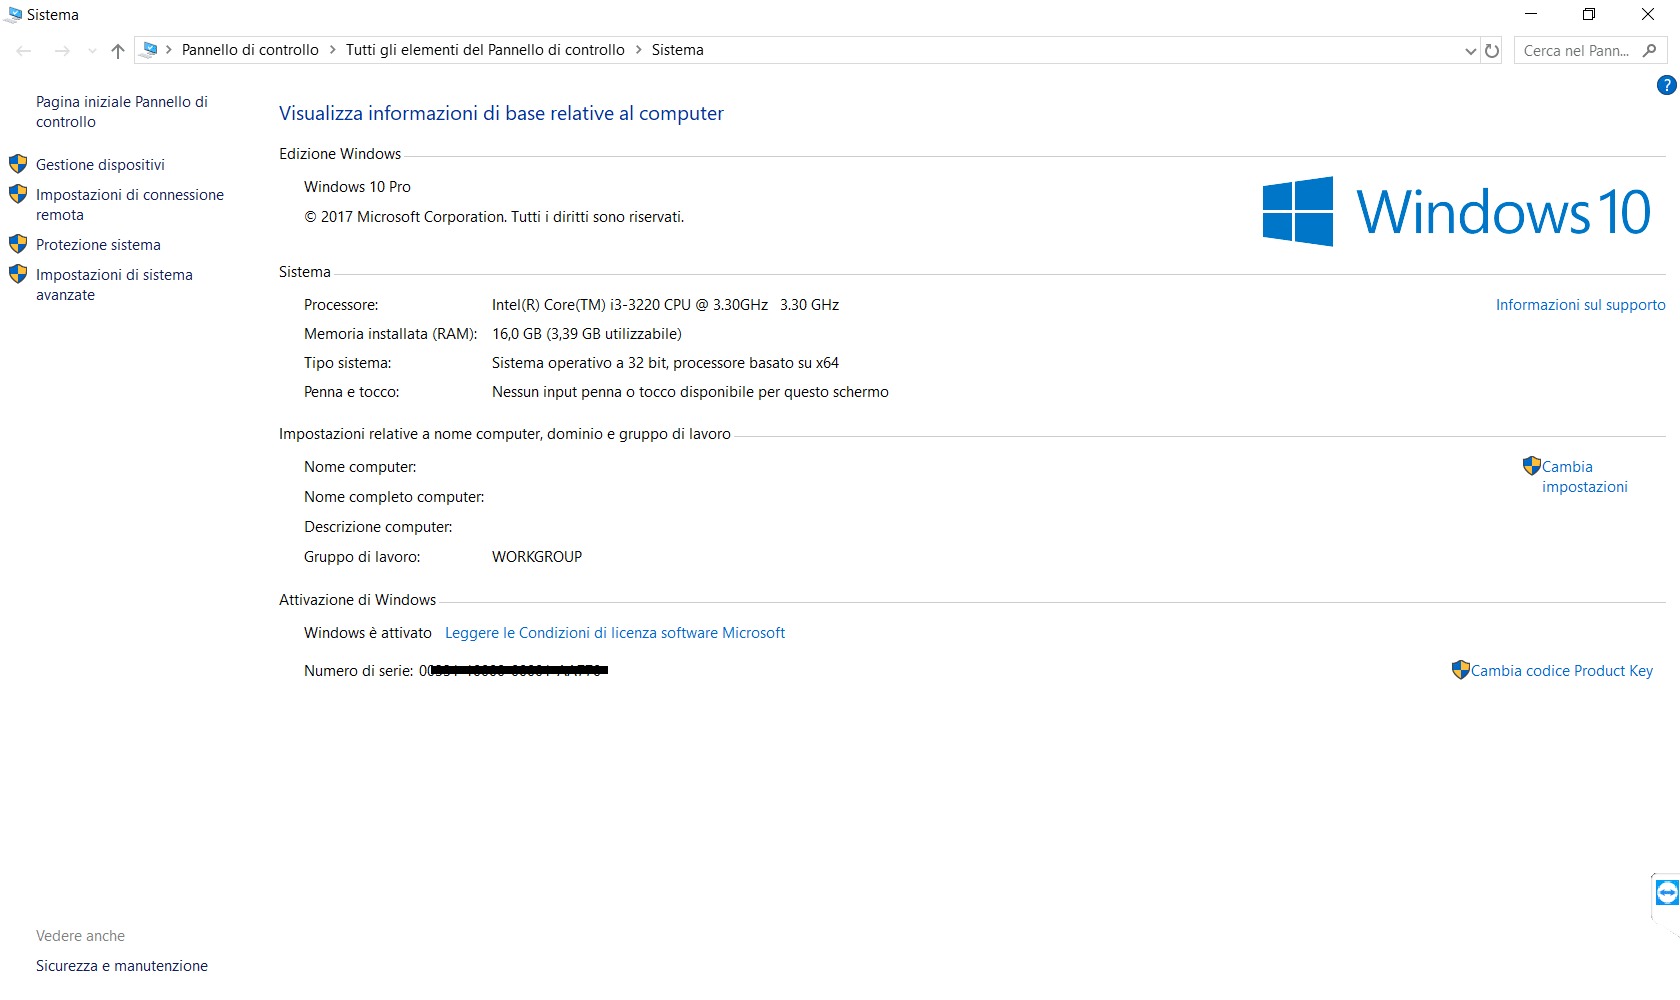Click Cambia codice Product Key
The height and width of the screenshot is (1000, 1680).
[x=1561, y=671]
